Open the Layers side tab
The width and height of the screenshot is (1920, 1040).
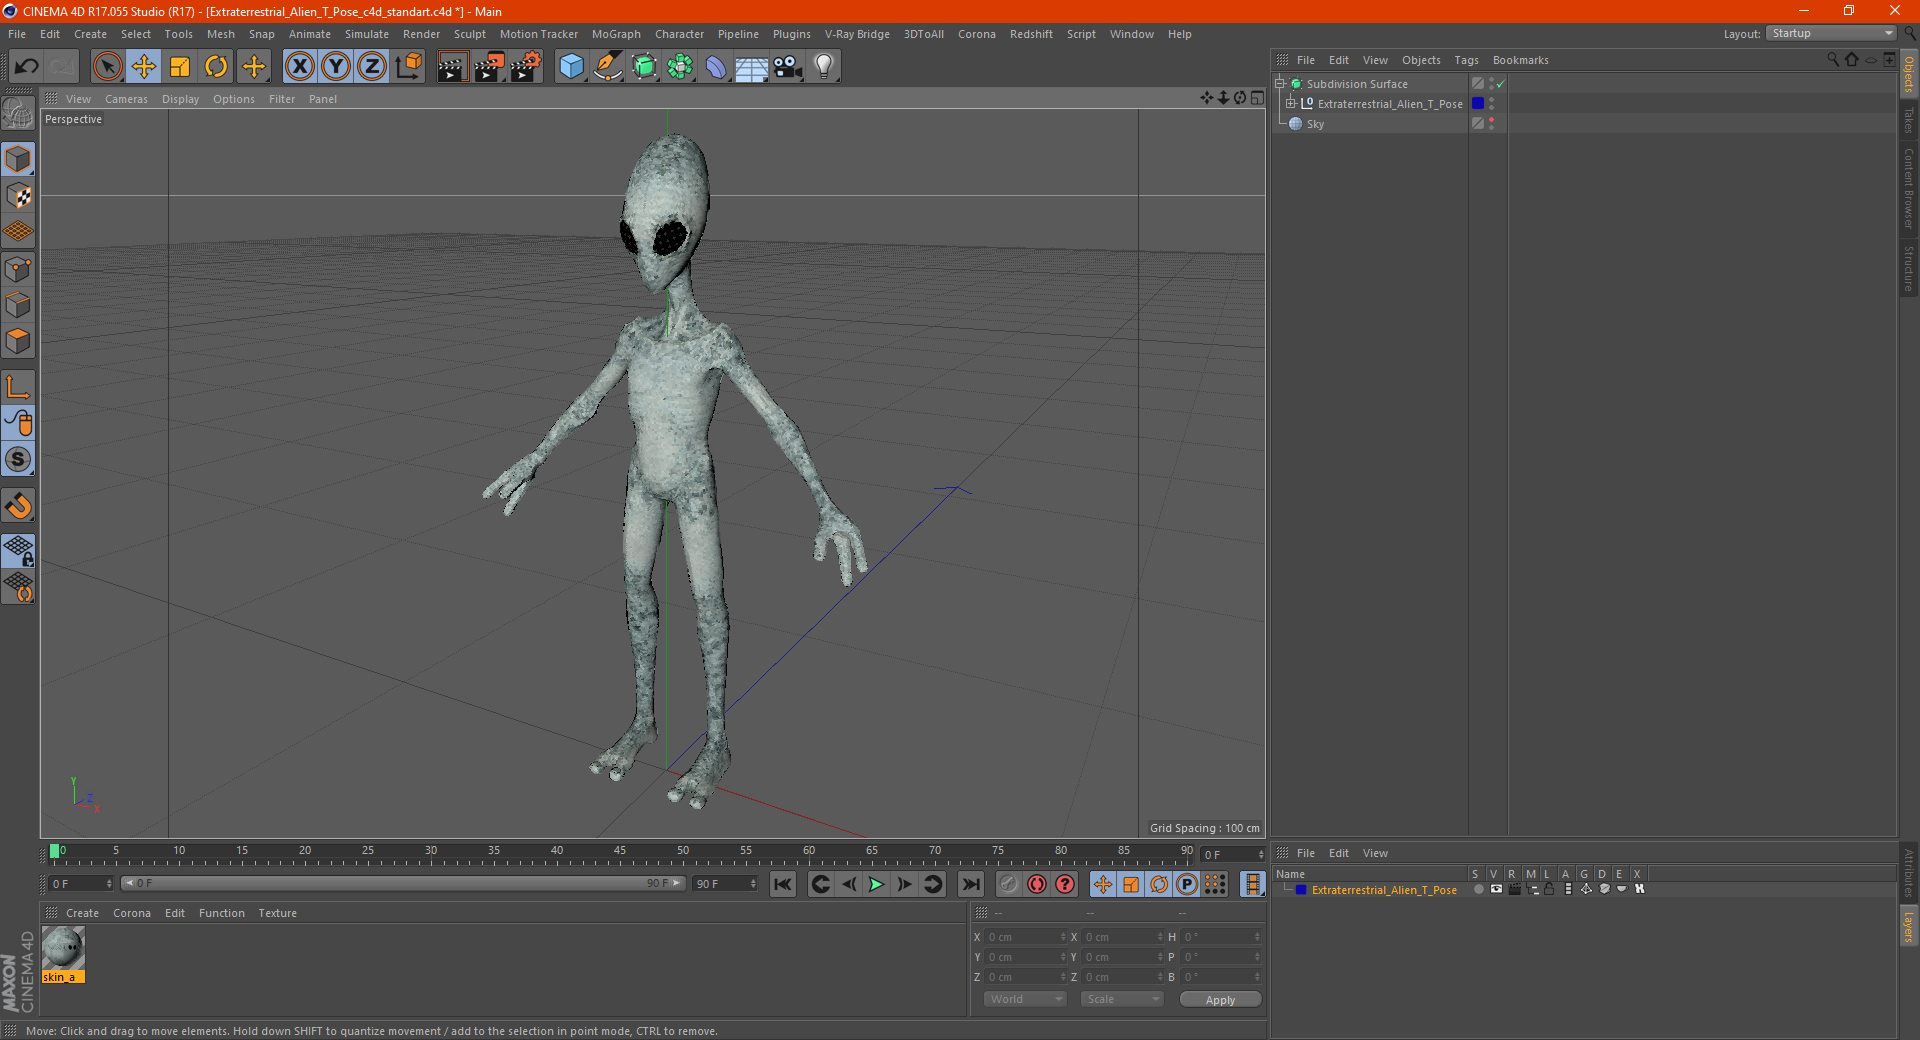click(x=1909, y=926)
